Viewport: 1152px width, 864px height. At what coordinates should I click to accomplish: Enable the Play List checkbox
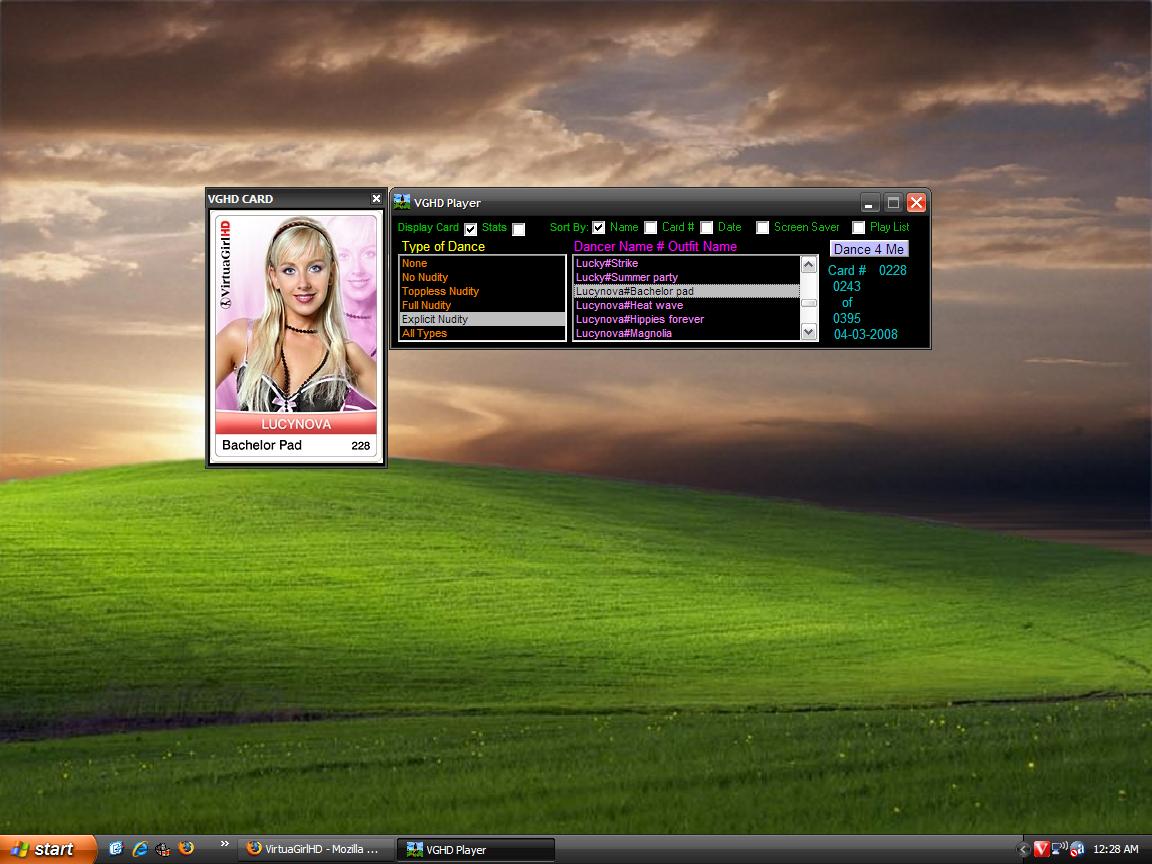pos(858,228)
